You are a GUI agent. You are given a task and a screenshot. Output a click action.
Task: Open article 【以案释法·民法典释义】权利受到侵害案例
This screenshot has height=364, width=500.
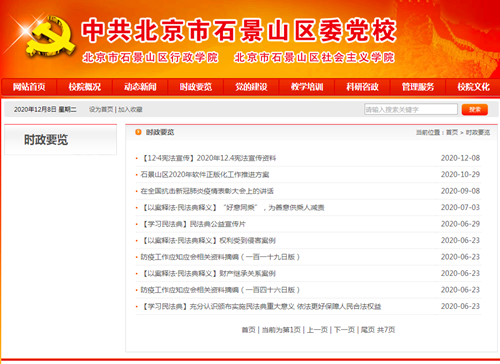[208, 241]
